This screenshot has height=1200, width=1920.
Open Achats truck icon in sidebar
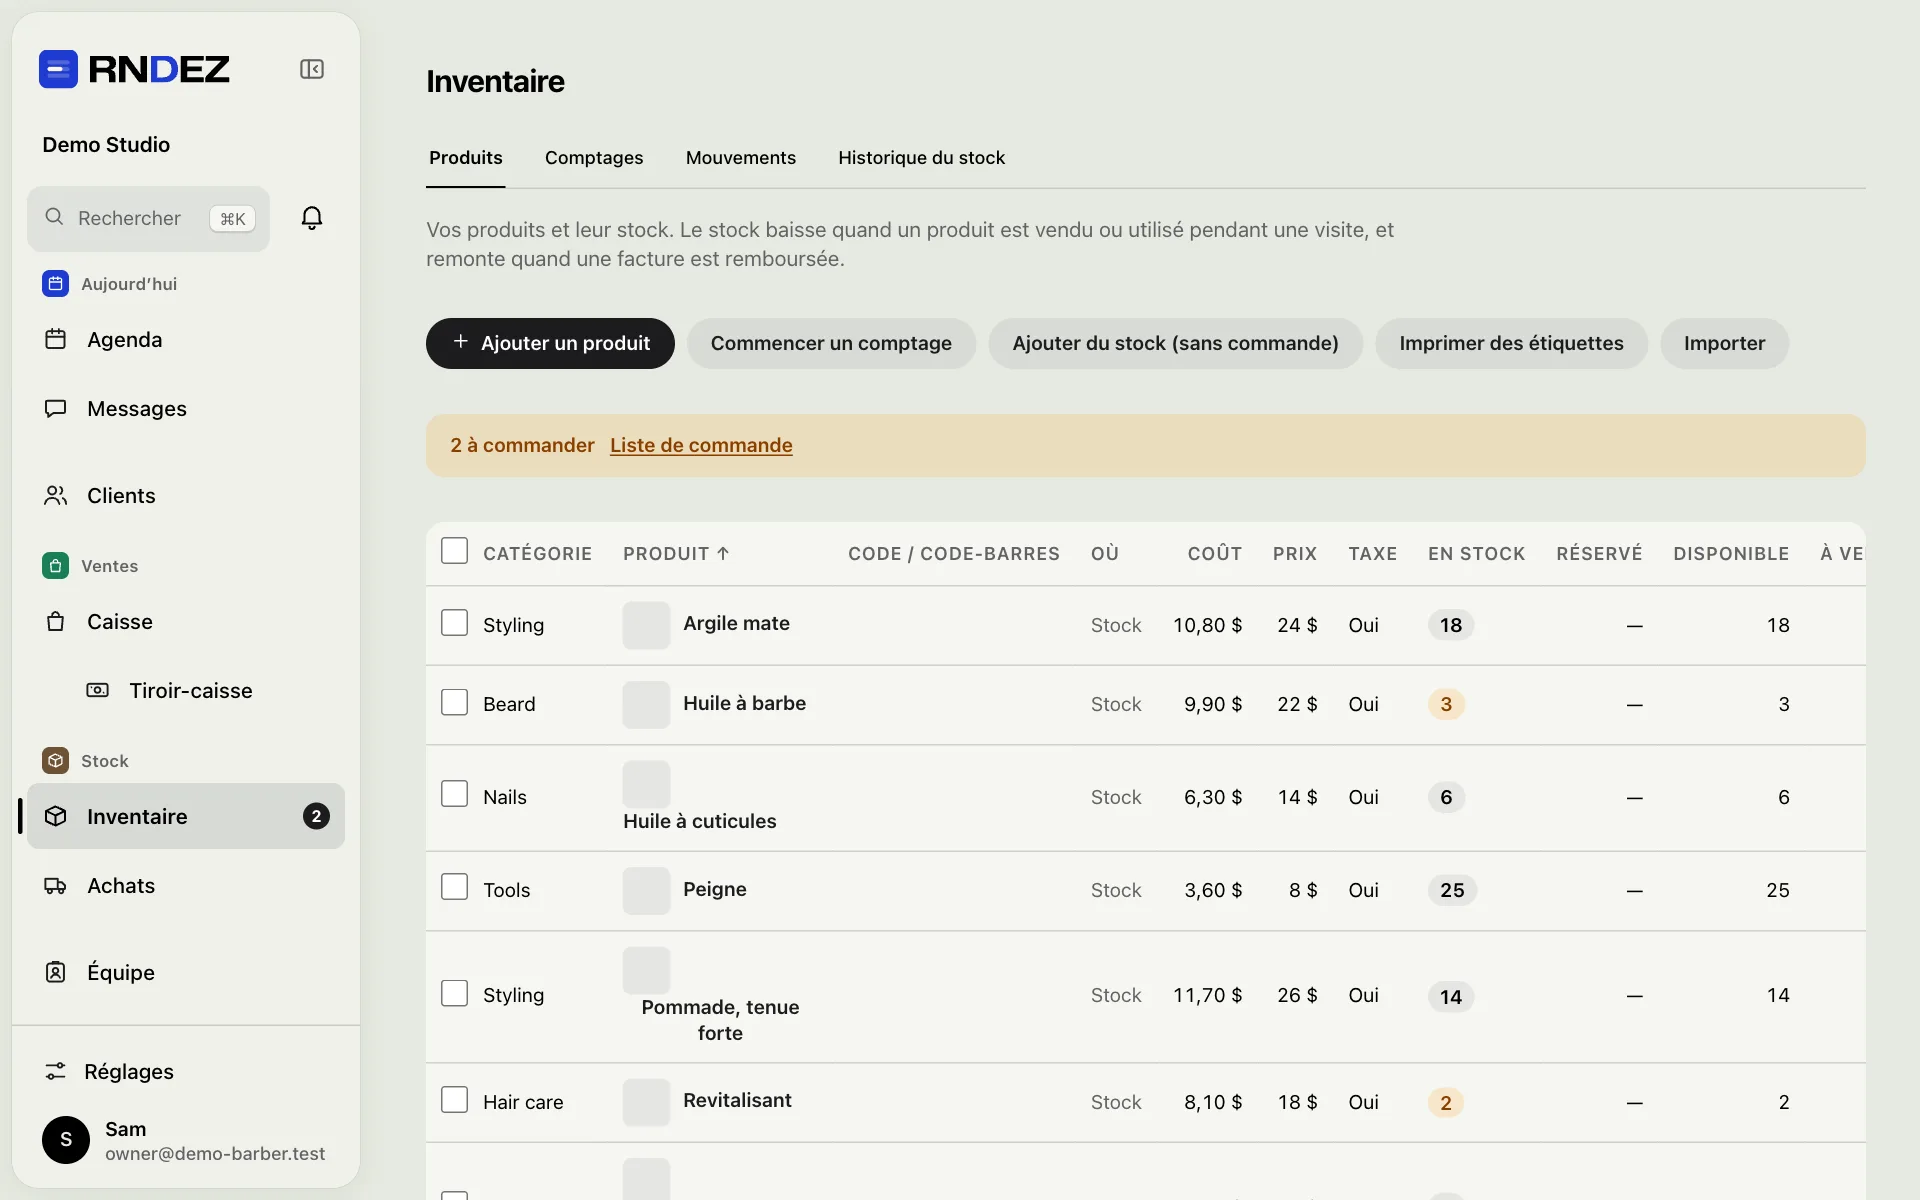[56, 885]
